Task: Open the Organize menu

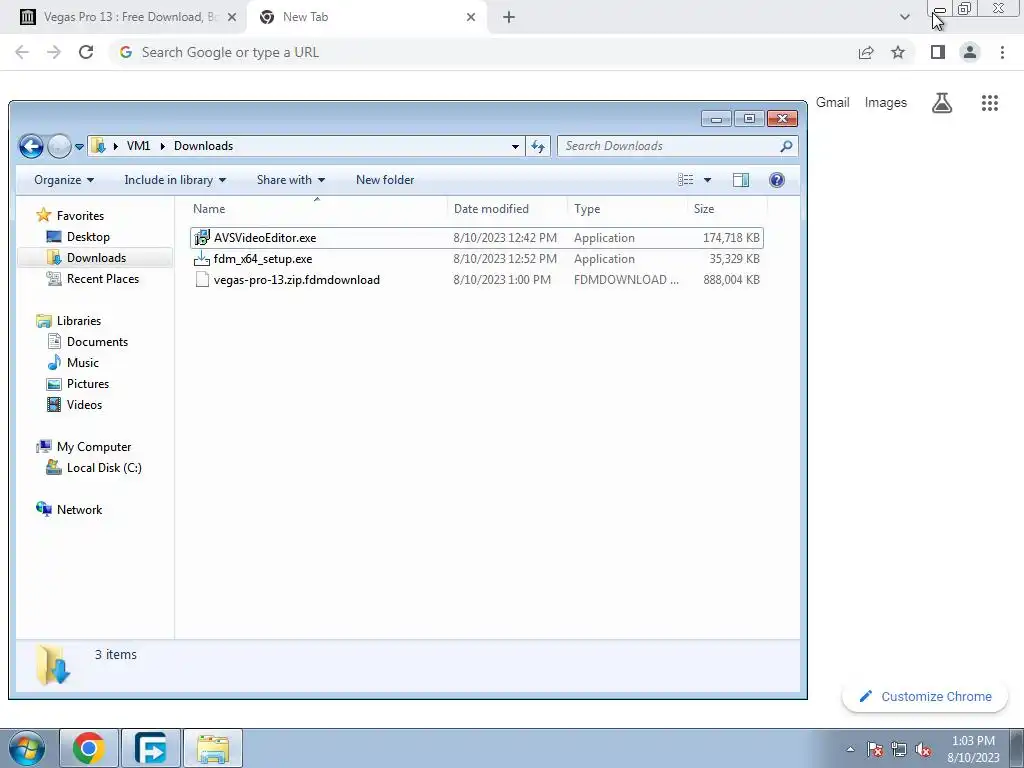Action: click(x=64, y=180)
